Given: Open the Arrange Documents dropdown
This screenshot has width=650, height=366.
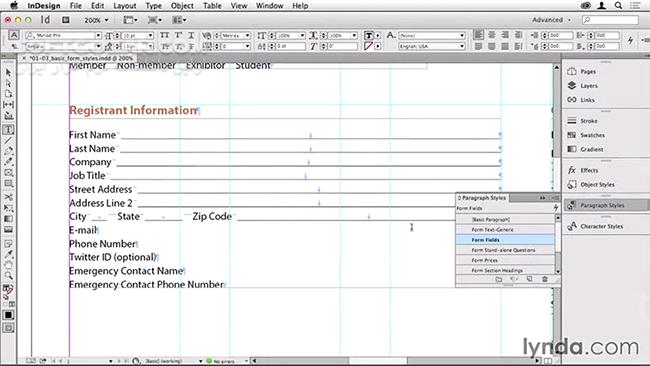Looking at the screenshot, I should pos(179,20).
